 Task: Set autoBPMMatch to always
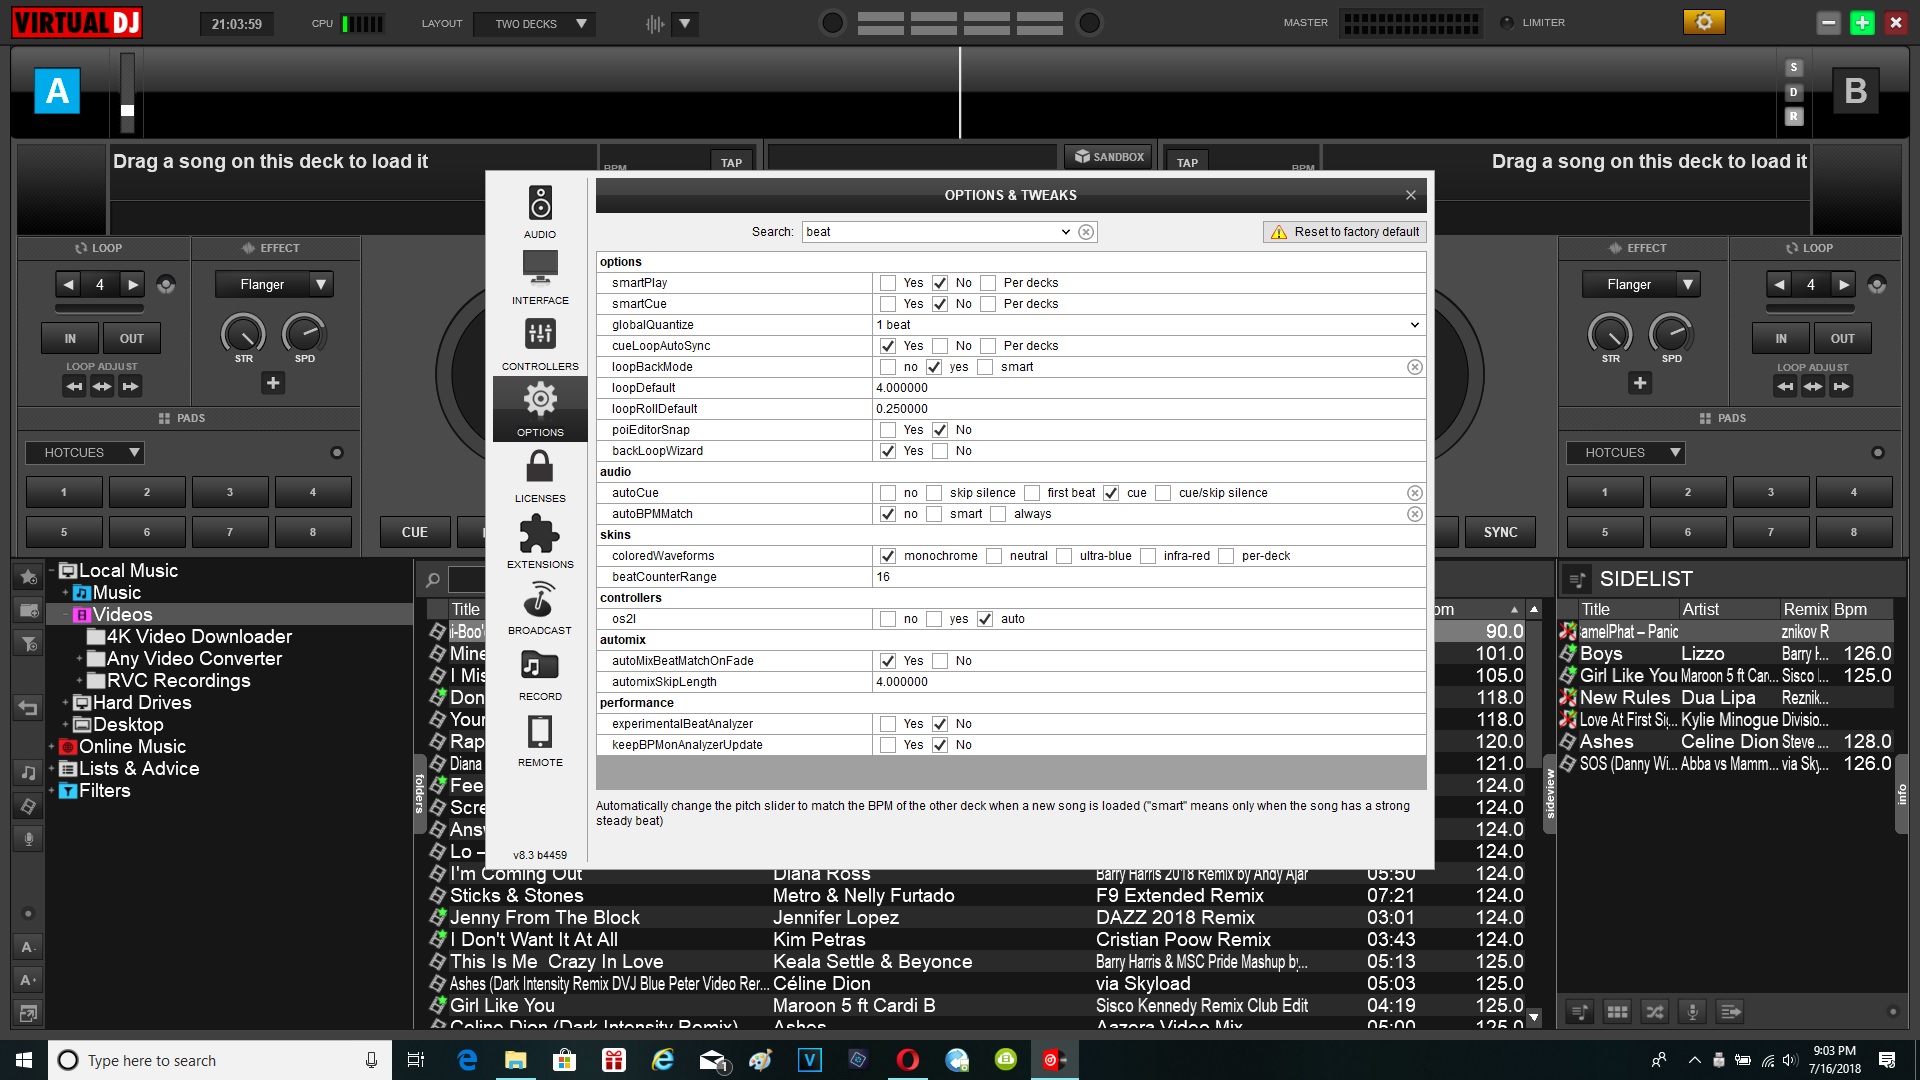click(x=998, y=514)
